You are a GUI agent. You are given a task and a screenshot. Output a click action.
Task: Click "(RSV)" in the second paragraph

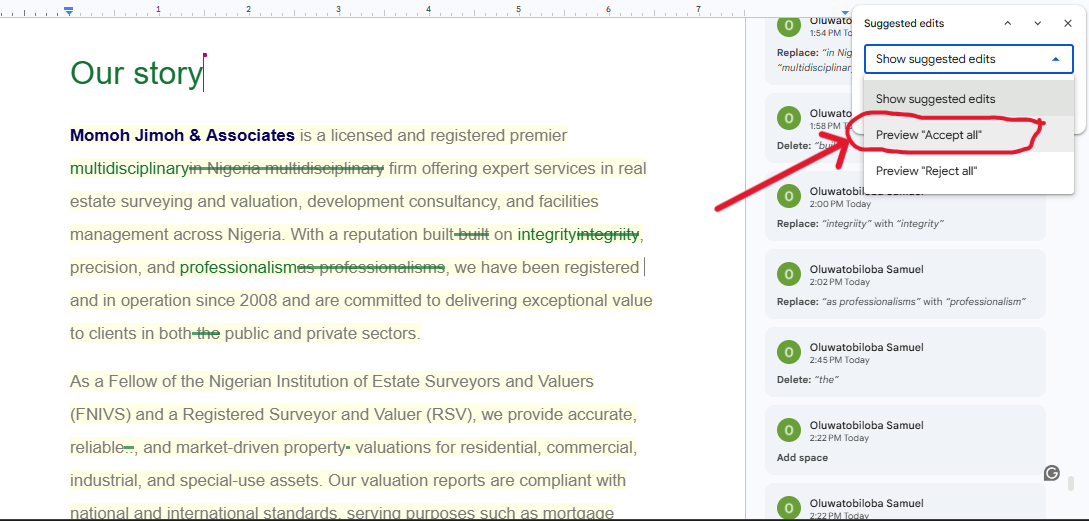tap(449, 415)
